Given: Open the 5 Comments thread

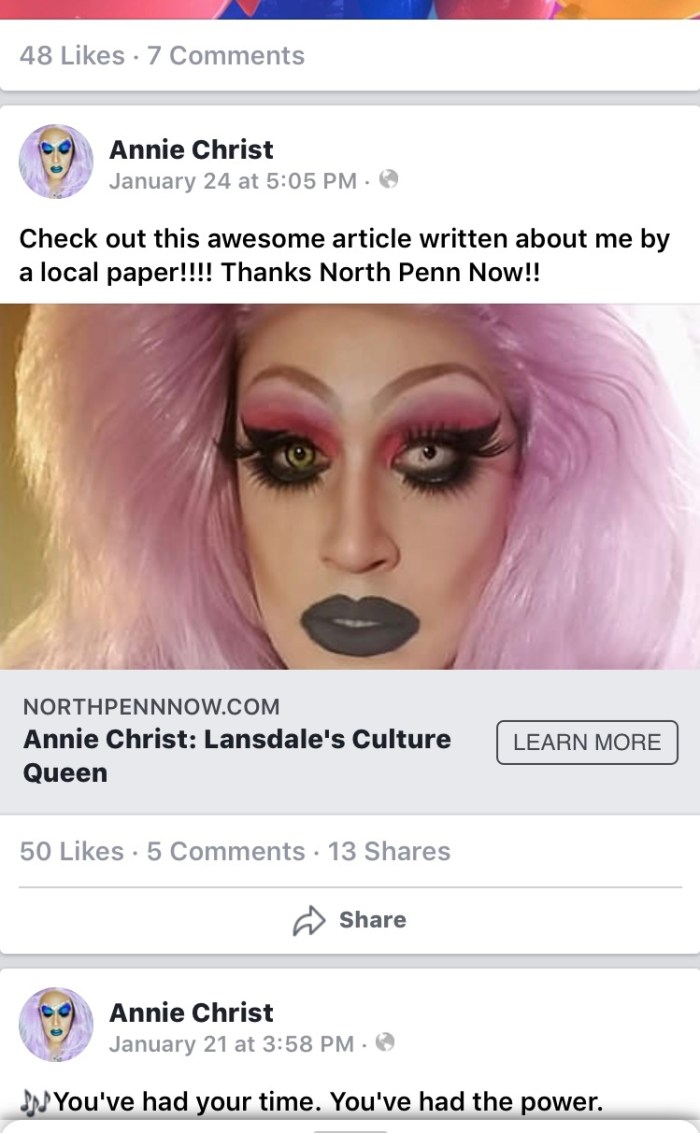Looking at the screenshot, I should pos(226,851).
